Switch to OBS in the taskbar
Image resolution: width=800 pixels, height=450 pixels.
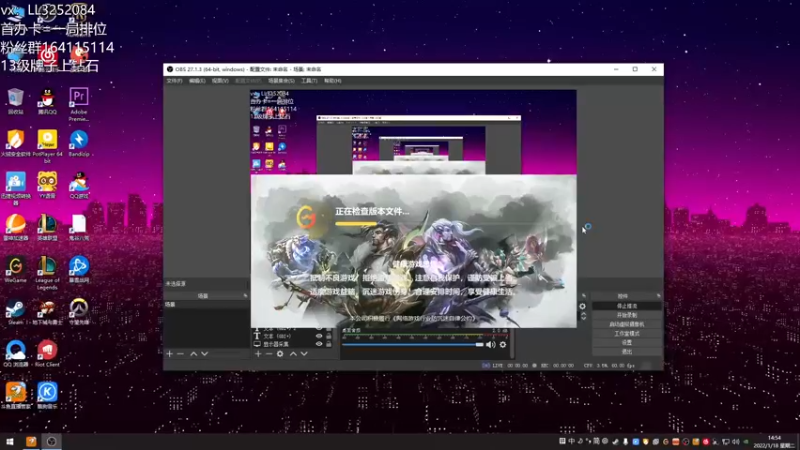pyautogui.click(x=52, y=441)
